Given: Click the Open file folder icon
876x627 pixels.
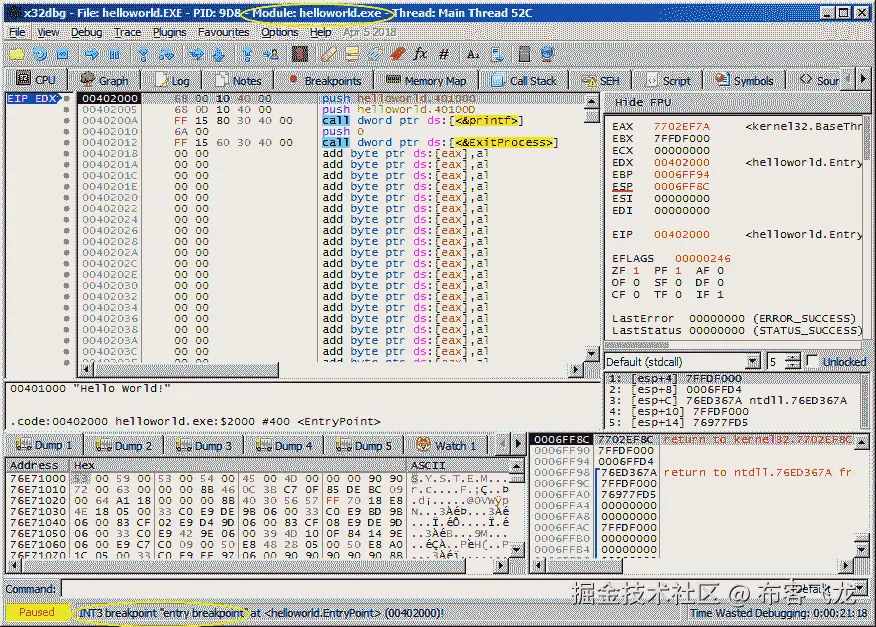Looking at the screenshot, I should point(16,54).
